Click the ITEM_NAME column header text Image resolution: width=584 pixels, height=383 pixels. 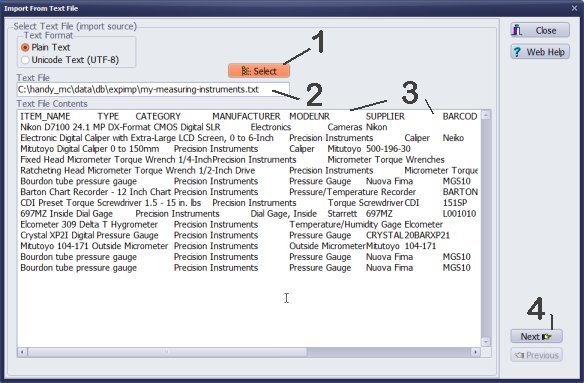pyautogui.click(x=45, y=117)
